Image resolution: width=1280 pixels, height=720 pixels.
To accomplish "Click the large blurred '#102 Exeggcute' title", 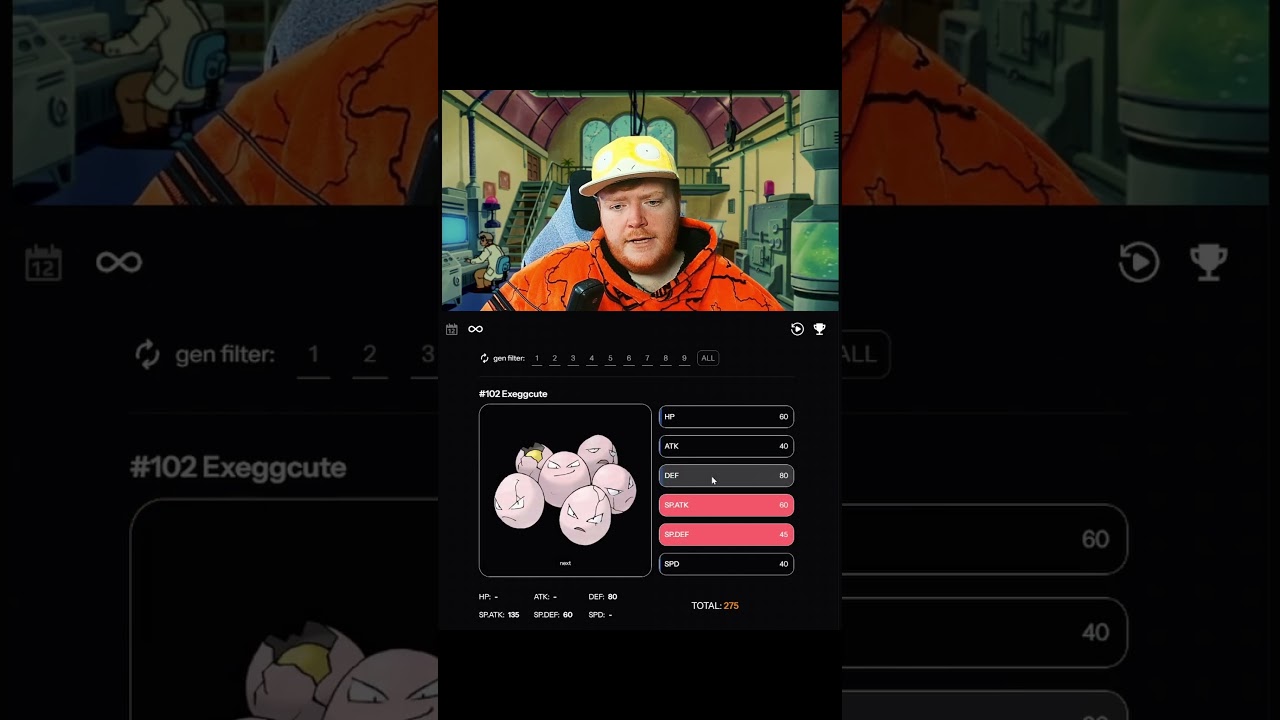I will click(238, 467).
